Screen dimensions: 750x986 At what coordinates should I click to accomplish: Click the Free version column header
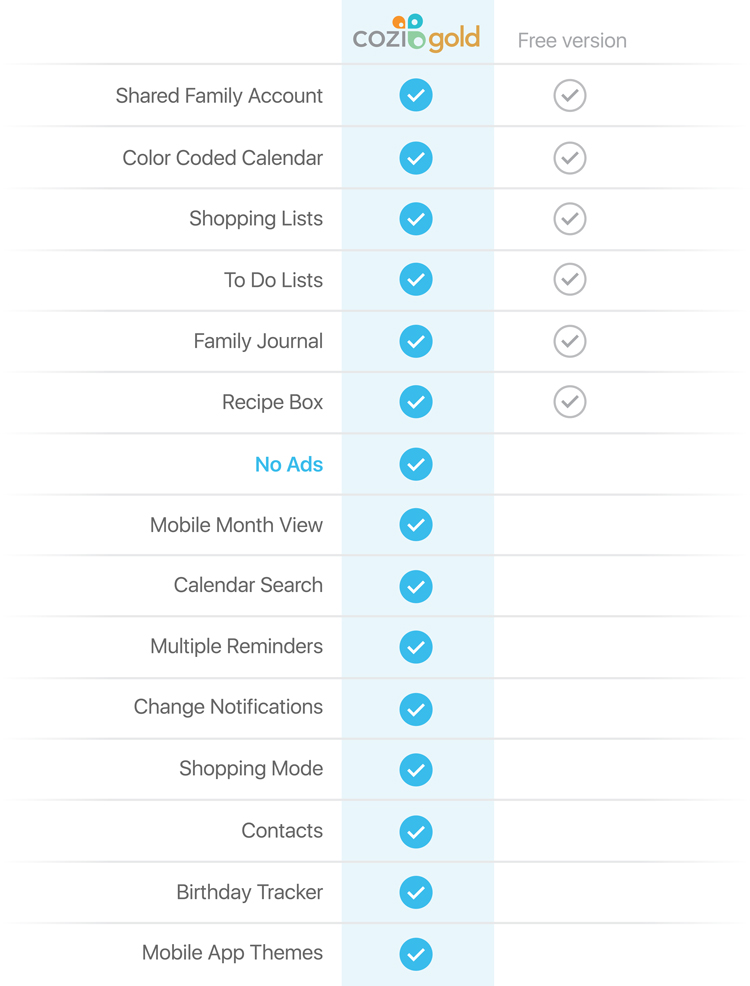click(572, 41)
